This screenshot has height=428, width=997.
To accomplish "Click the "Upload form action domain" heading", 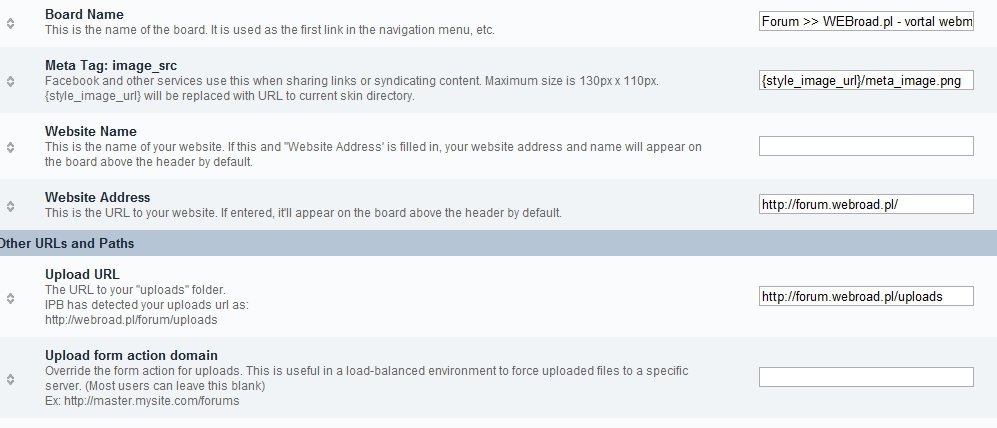I will click(131, 355).
